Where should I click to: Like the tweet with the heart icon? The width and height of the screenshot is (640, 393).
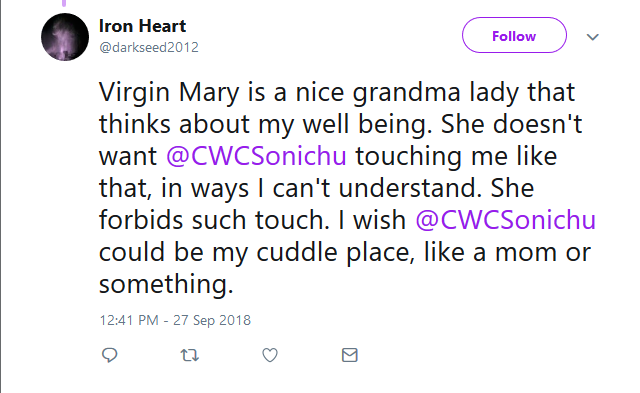pos(270,355)
